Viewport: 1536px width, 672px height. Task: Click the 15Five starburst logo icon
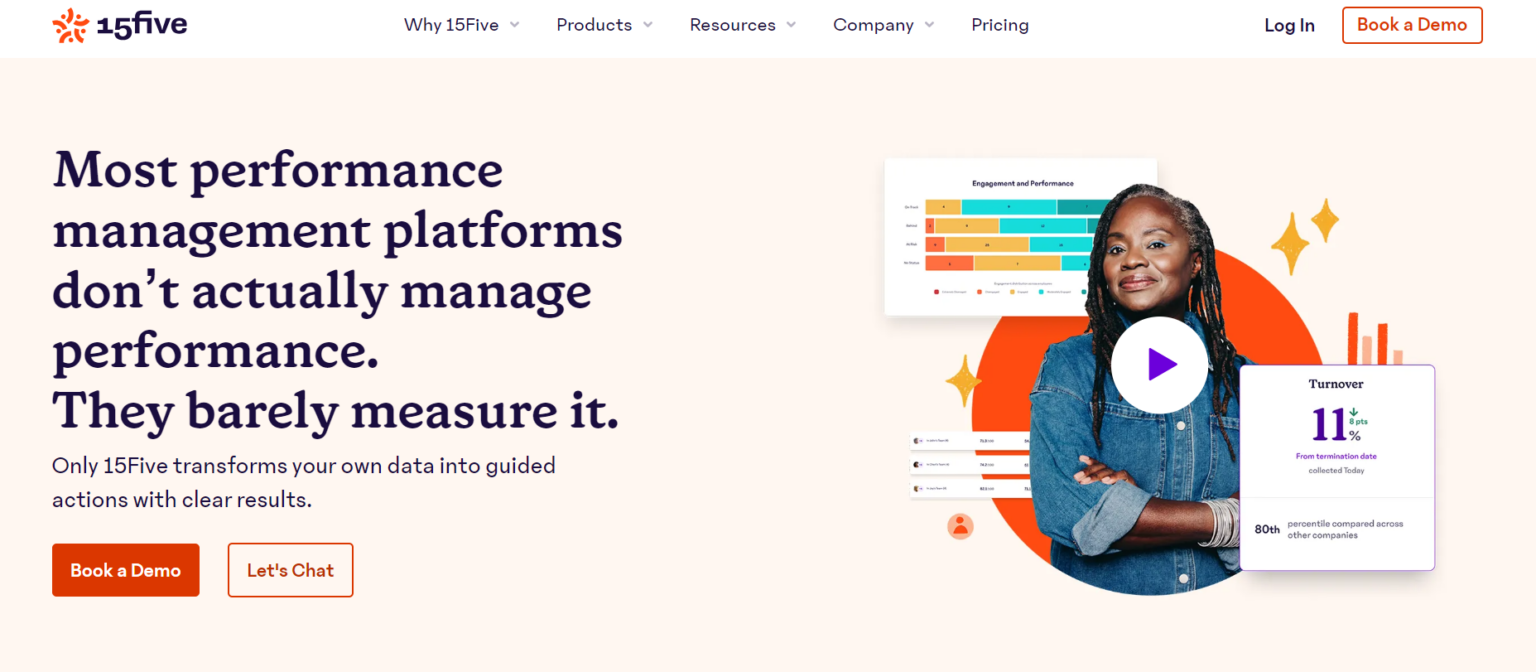(70, 26)
